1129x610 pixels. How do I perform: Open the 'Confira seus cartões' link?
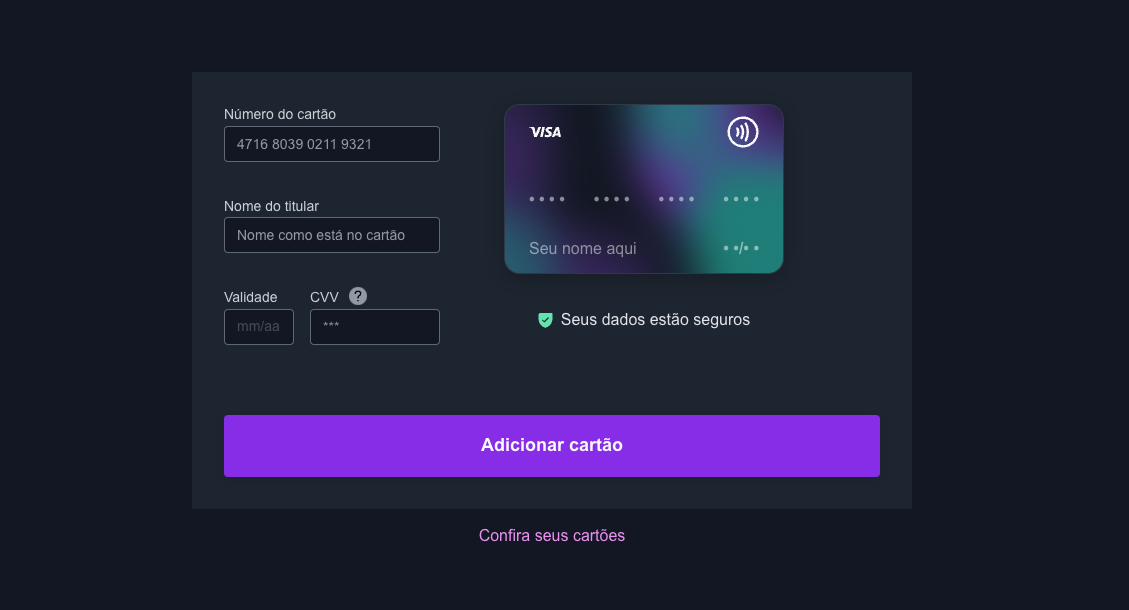551,535
